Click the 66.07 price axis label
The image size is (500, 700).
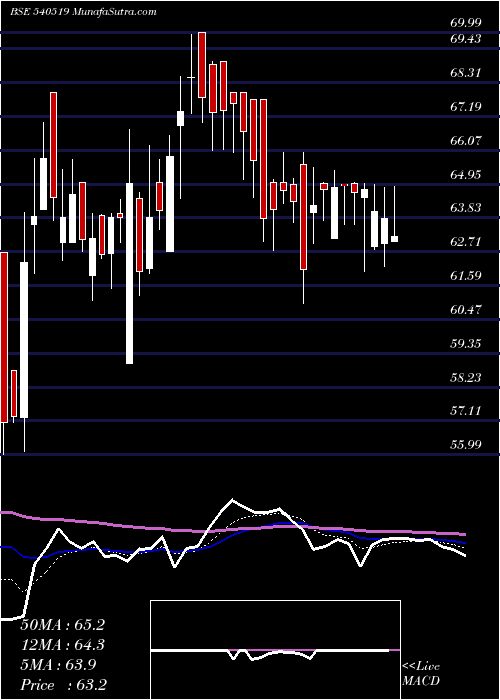(465, 140)
